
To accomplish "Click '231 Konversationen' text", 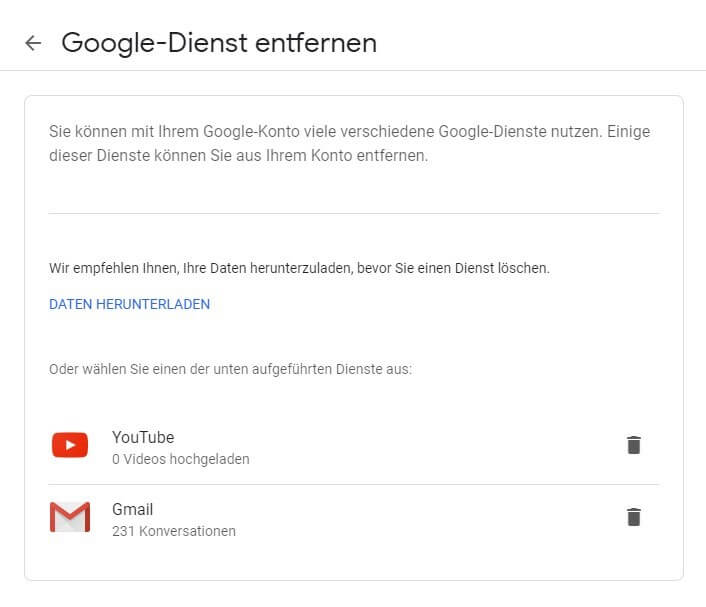I will pyautogui.click(x=174, y=531).
